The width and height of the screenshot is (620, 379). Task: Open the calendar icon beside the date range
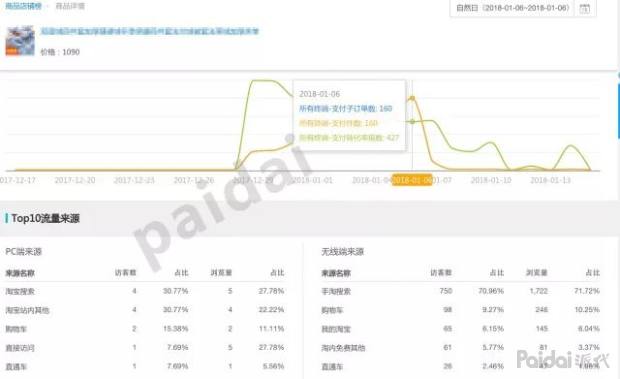pos(584,8)
